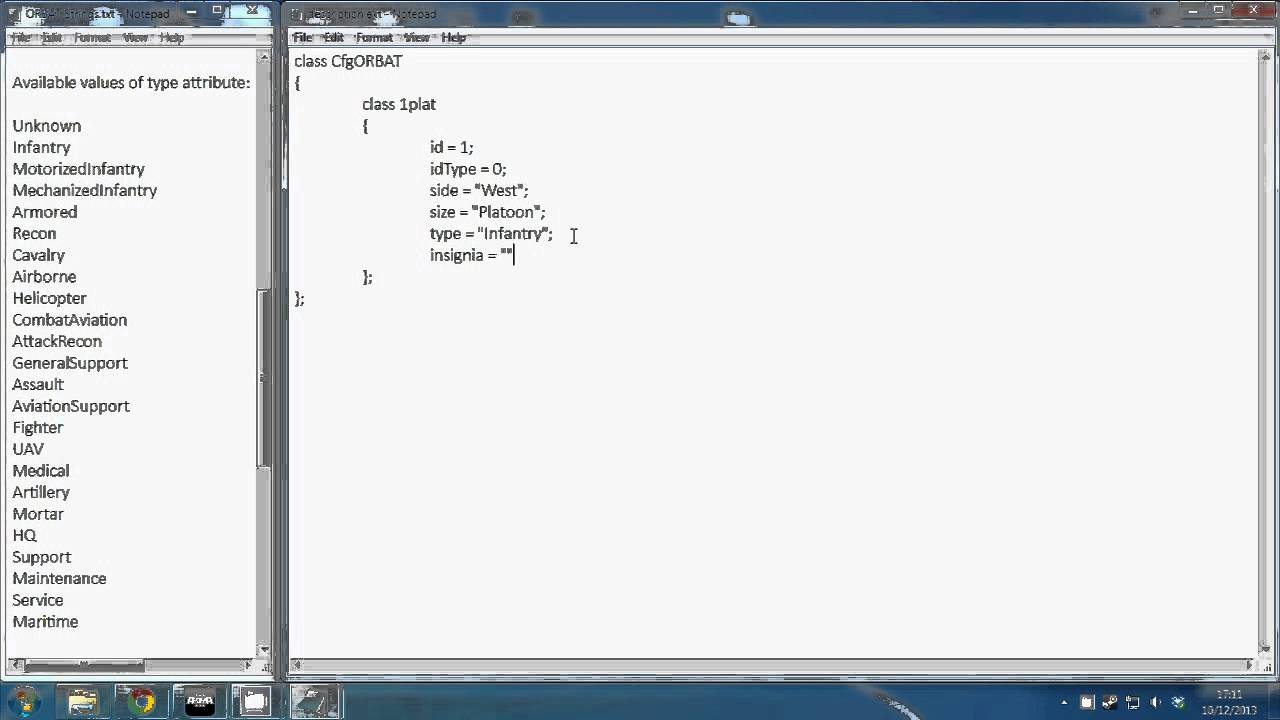Click Notepad icon in ORBAT strings title bar
Viewport: 1280px width, 720px height.
pyautogui.click(x=13, y=14)
